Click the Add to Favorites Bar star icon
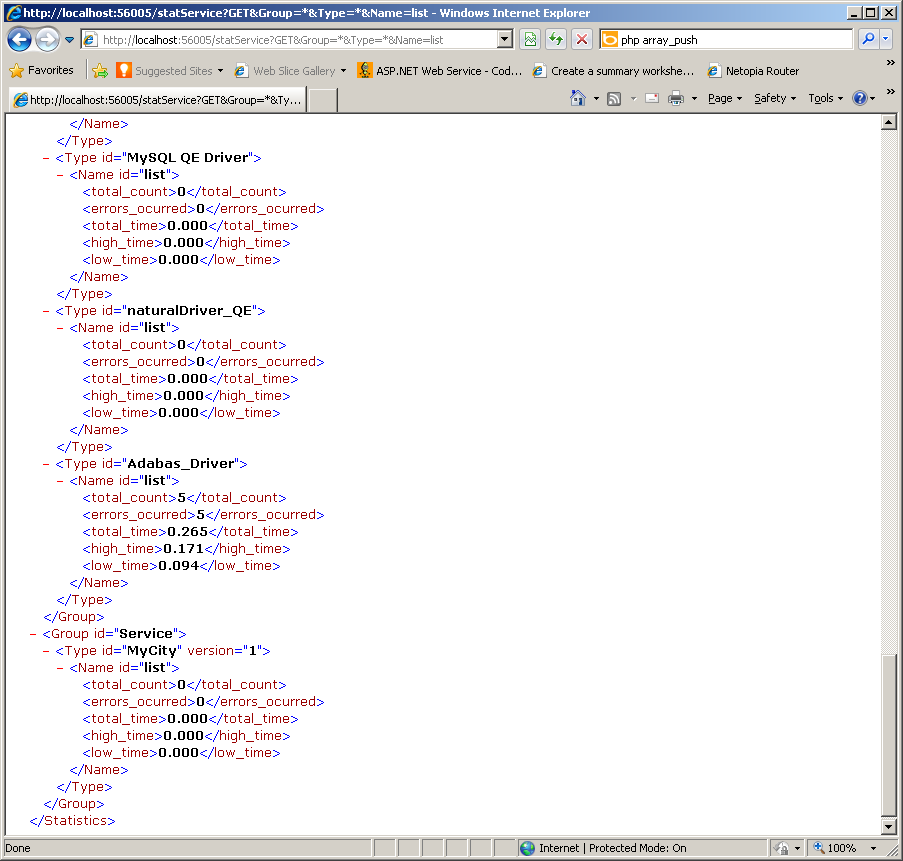The height and width of the screenshot is (861, 903). point(100,70)
